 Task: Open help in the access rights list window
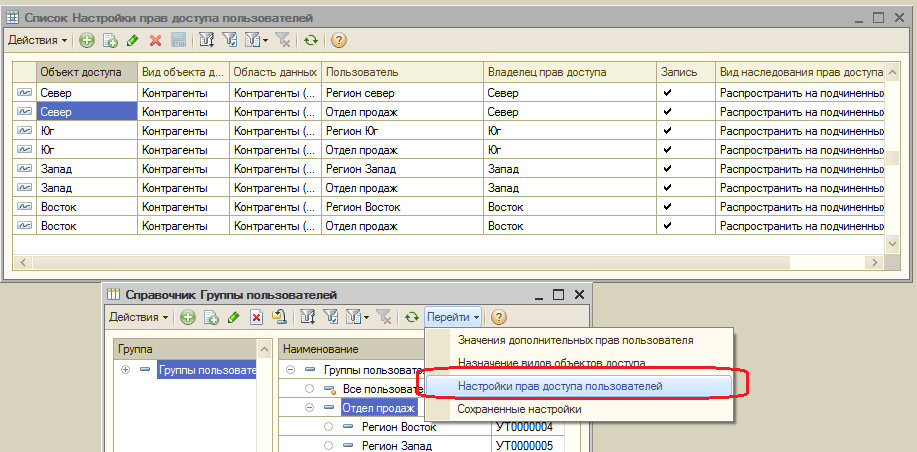click(x=339, y=40)
